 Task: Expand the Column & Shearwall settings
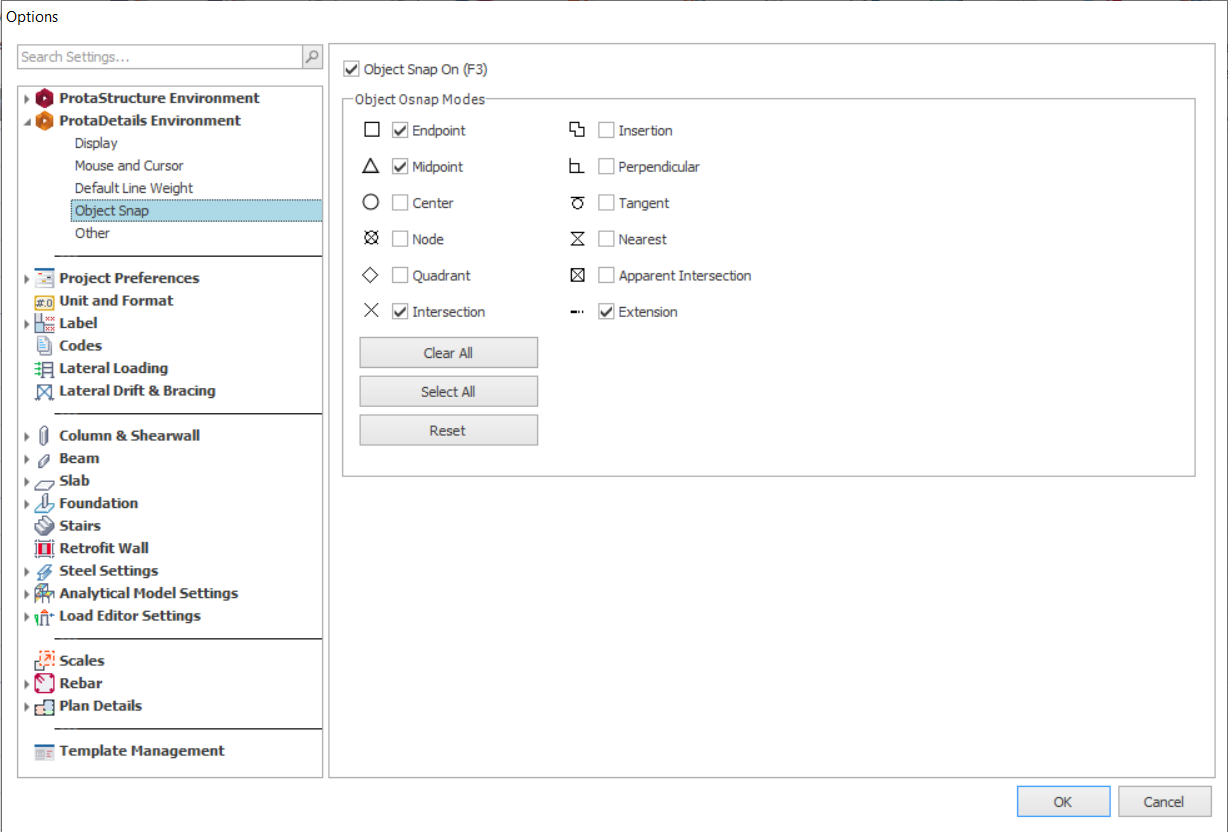click(27, 436)
